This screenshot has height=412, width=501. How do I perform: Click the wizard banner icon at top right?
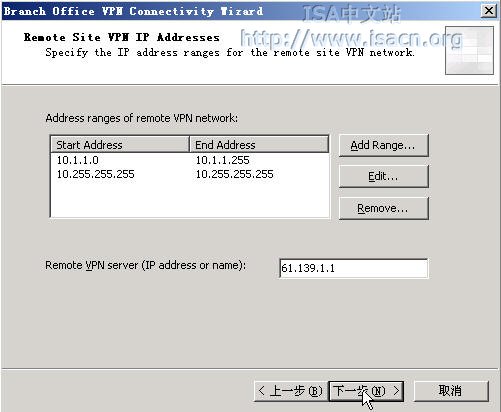[469, 50]
